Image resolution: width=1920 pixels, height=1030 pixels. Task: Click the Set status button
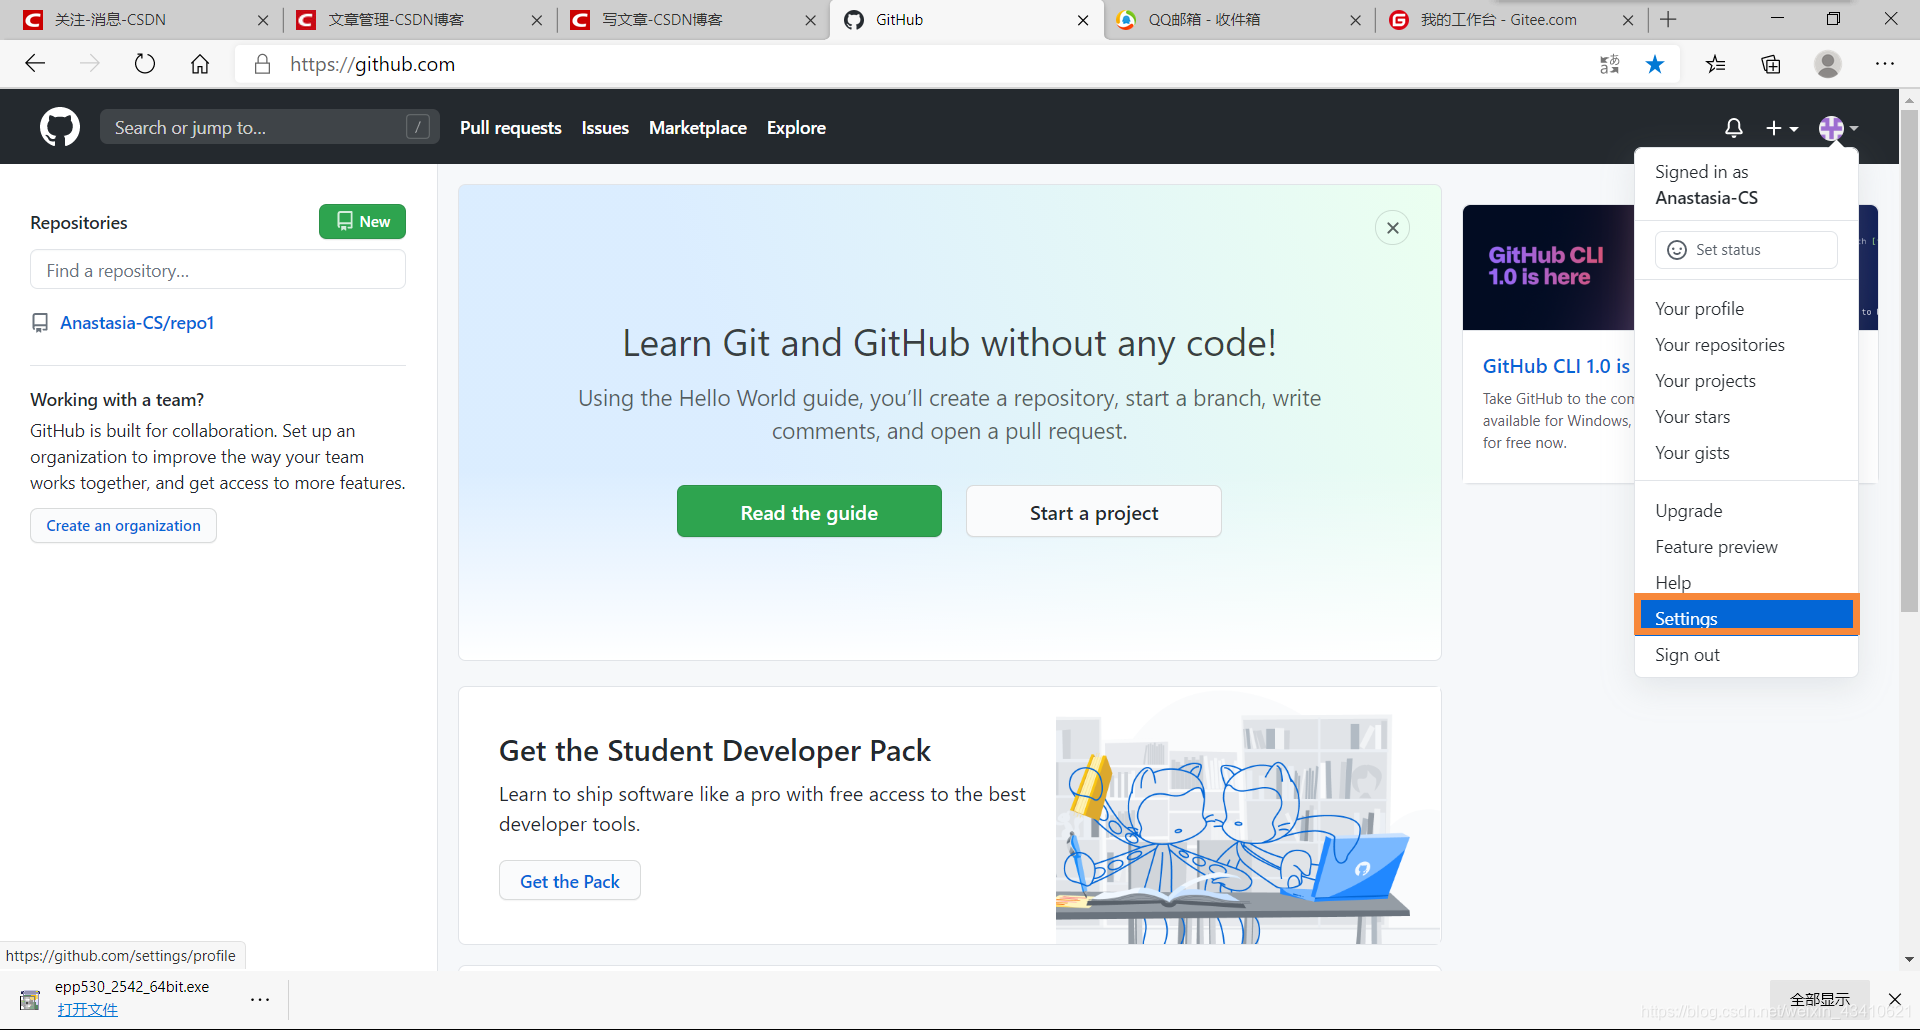(1746, 250)
